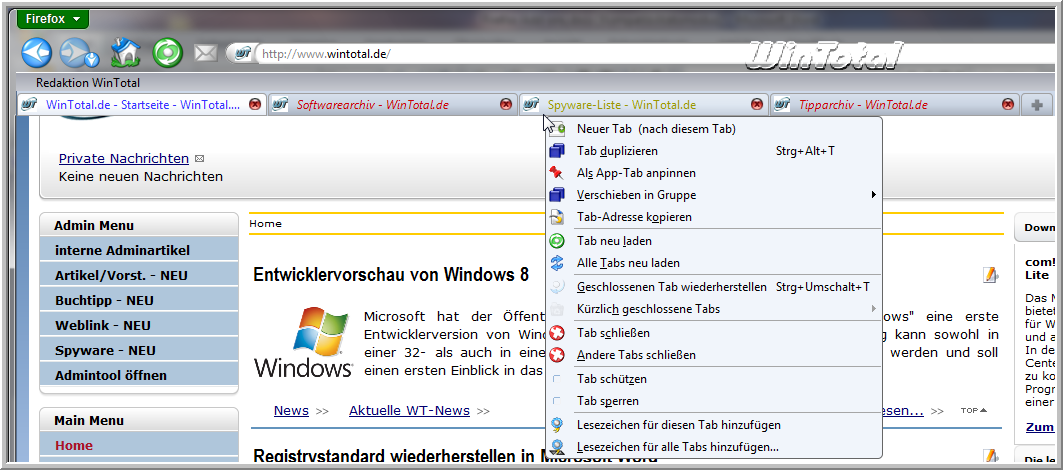Close the WinTotal.de Startseite tab
Viewport: 1063px width, 470px height.
tap(255, 104)
